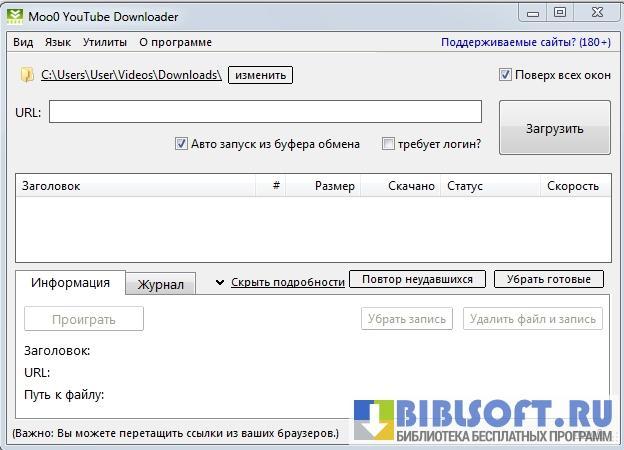Click the Убрать готовые button
Screen dimensions: 624x450
tap(548, 279)
